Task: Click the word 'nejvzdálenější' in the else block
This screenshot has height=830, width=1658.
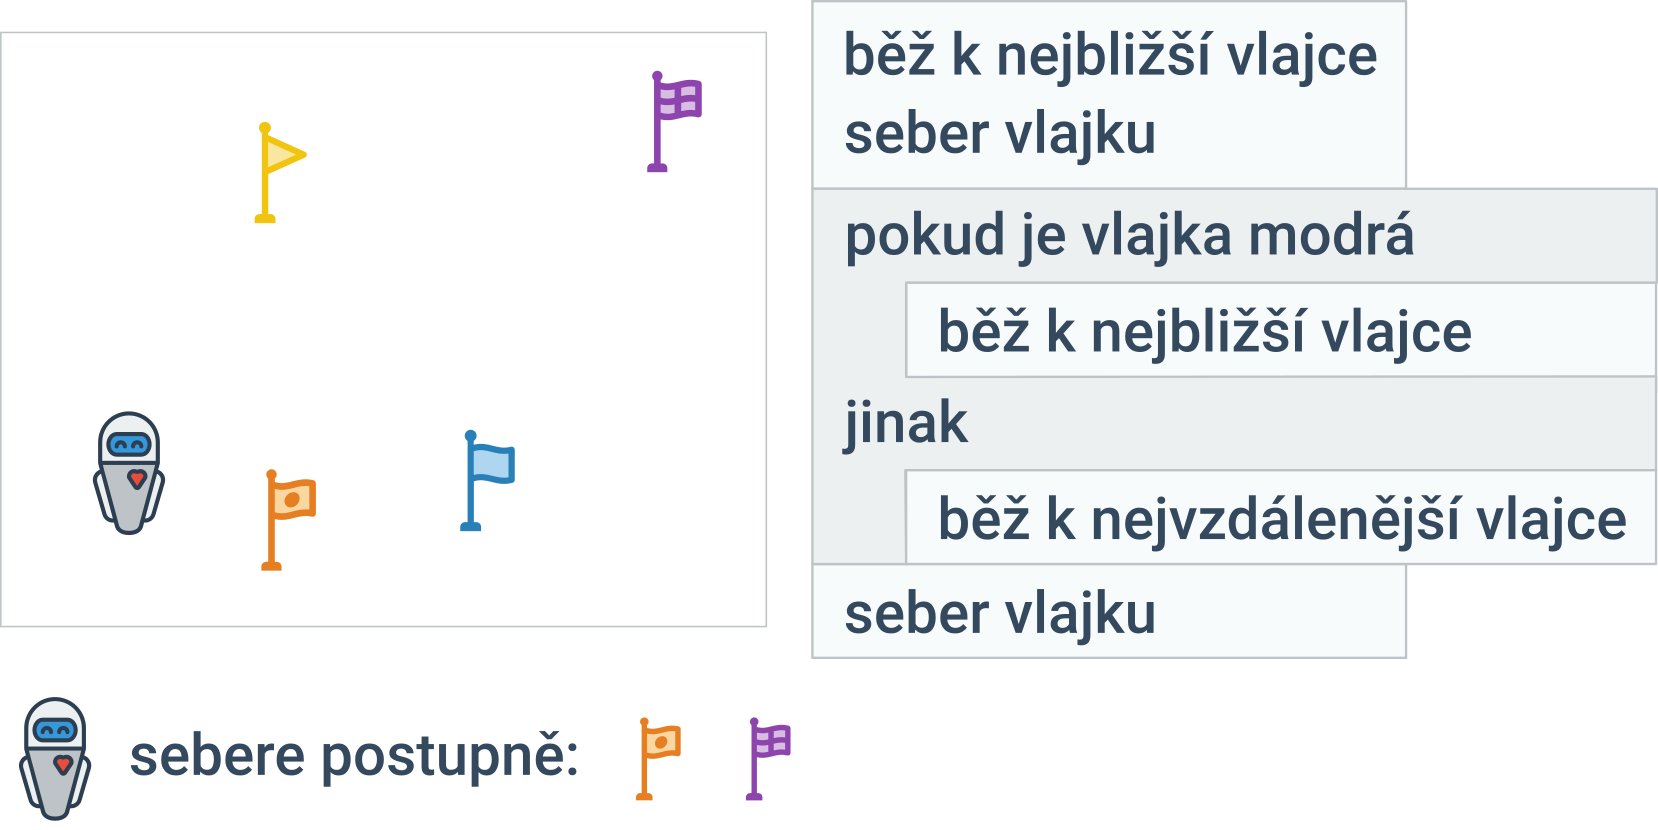Action: pyautogui.click(x=1275, y=520)
